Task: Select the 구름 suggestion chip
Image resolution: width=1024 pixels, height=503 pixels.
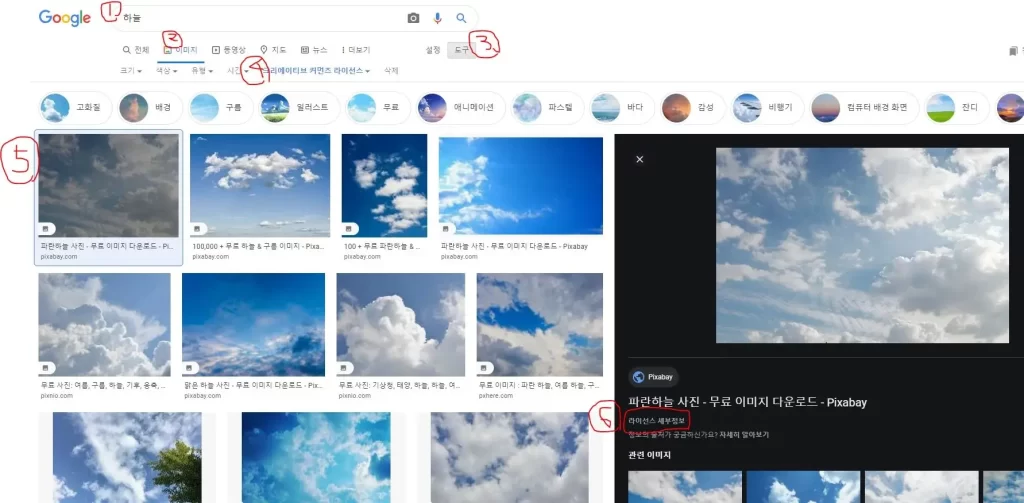Action: point(218,107)
